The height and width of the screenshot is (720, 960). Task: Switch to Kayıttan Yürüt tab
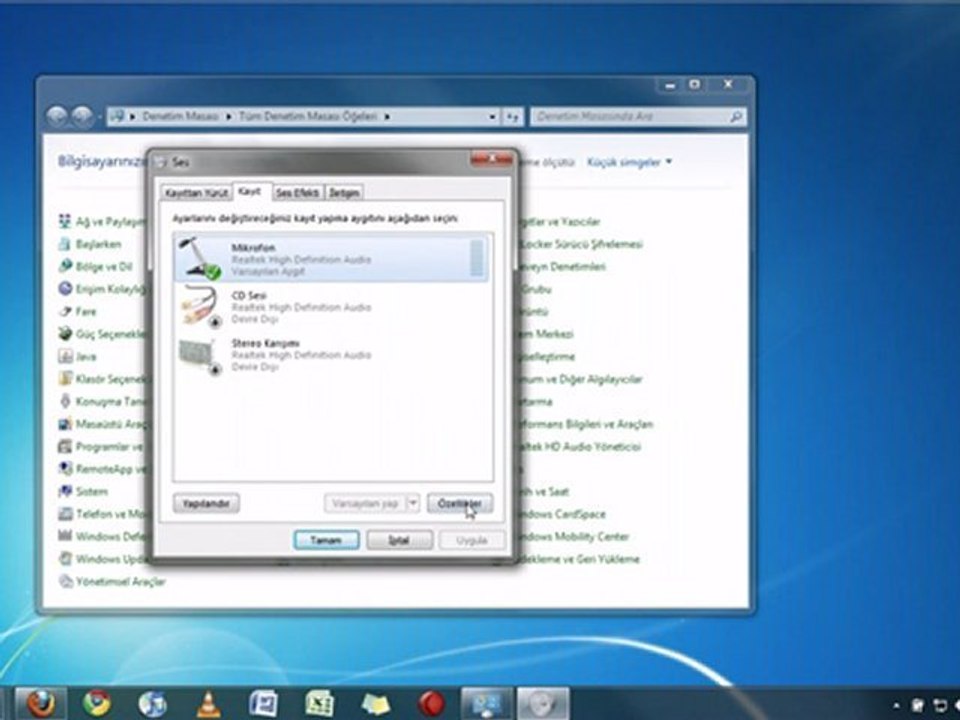click(x=196, y=193)
